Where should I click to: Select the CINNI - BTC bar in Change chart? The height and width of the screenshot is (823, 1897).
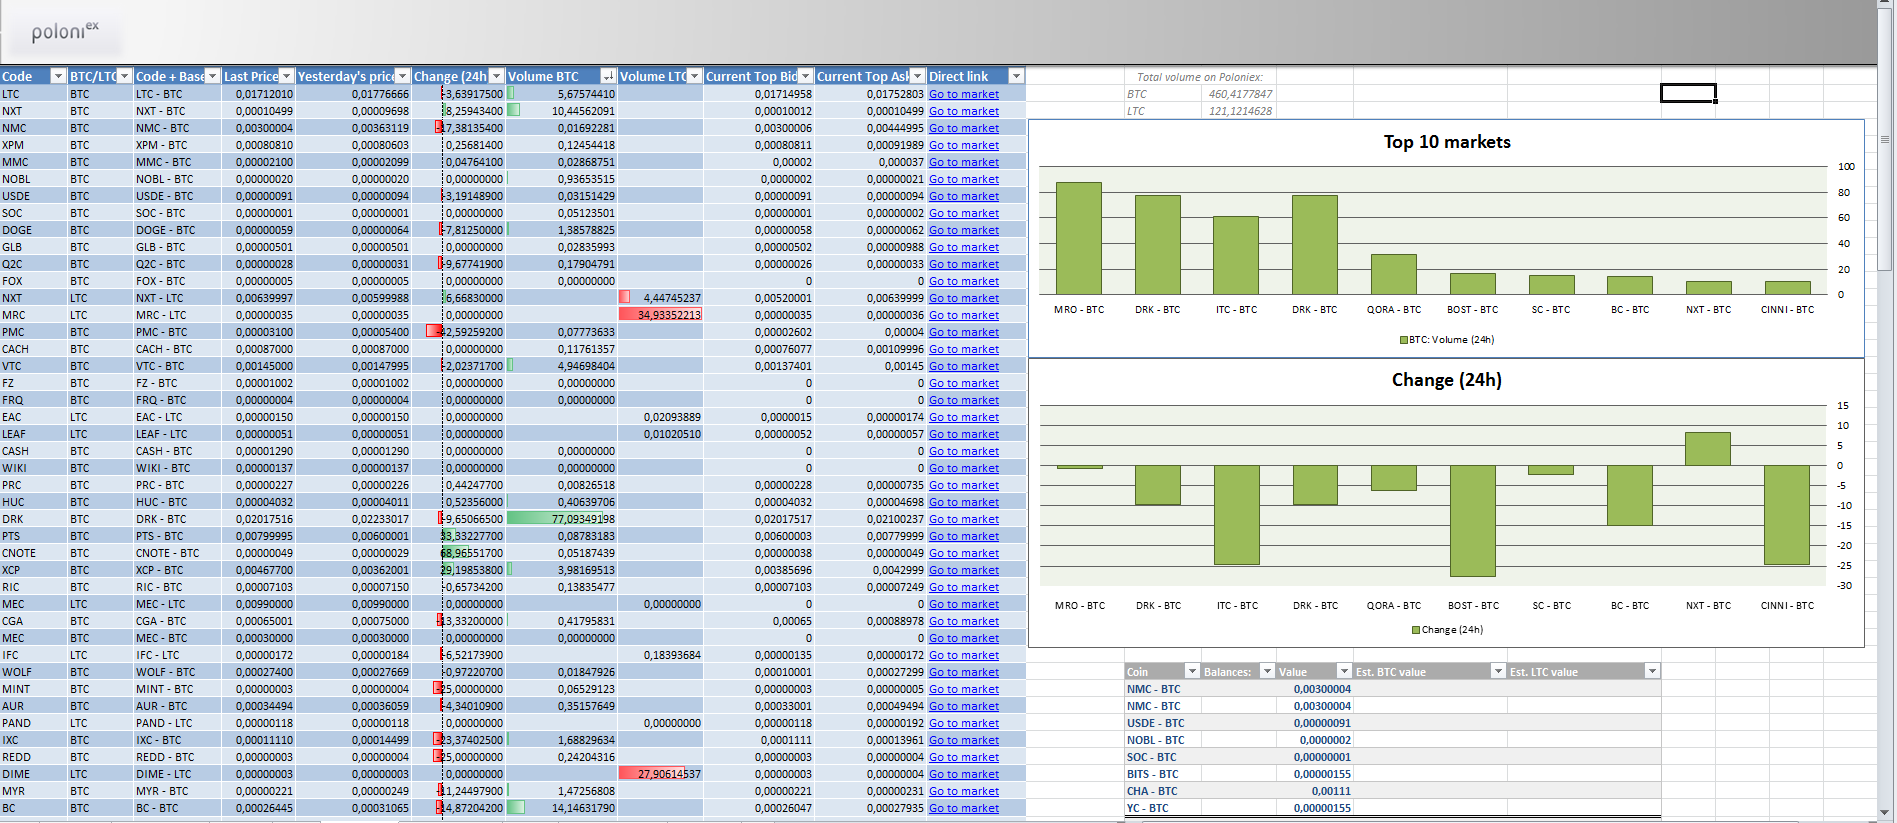1787,515
